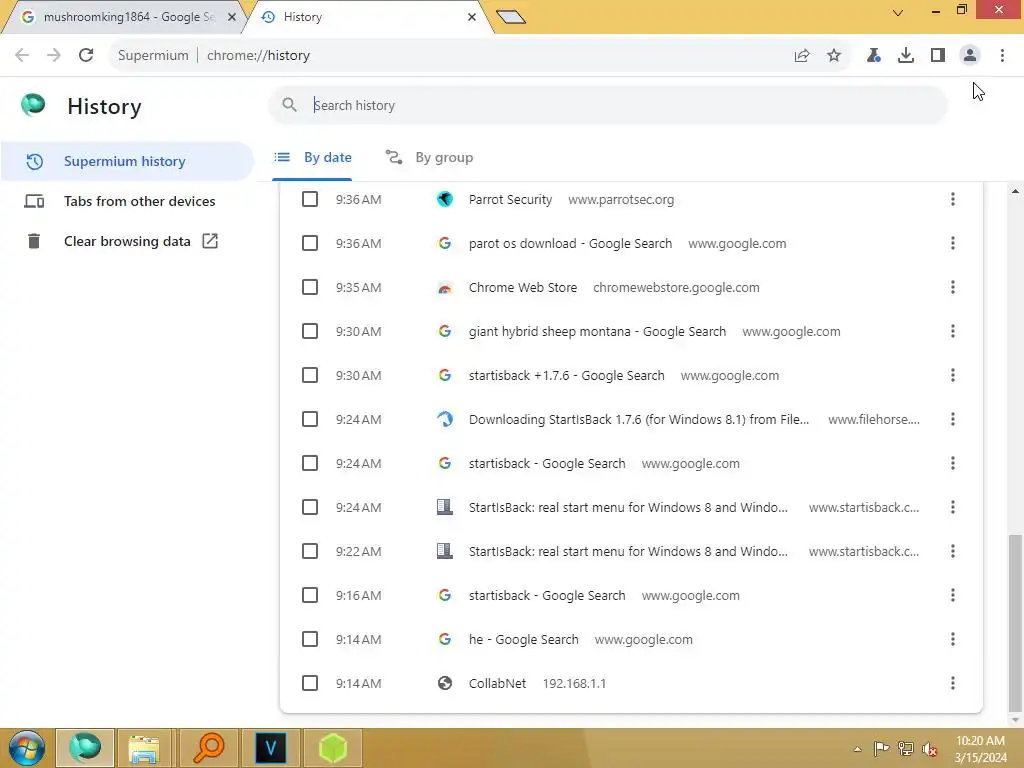
Task: Check the startisback +1.7.6 search checkbox
Action: [310, 375]
